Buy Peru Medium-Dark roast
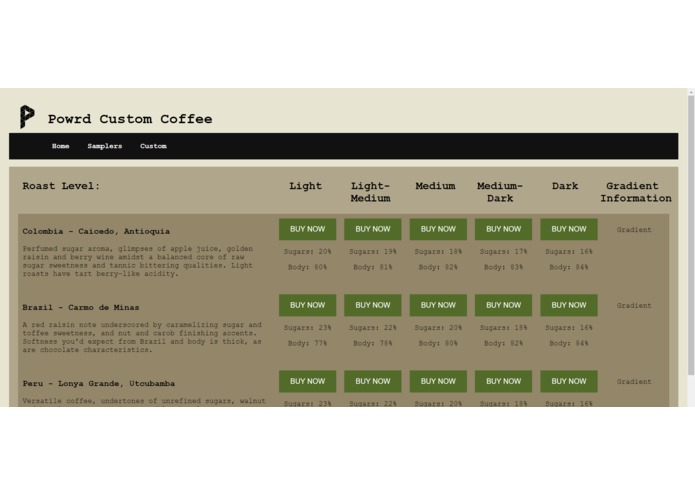 (x=503, y=381)
